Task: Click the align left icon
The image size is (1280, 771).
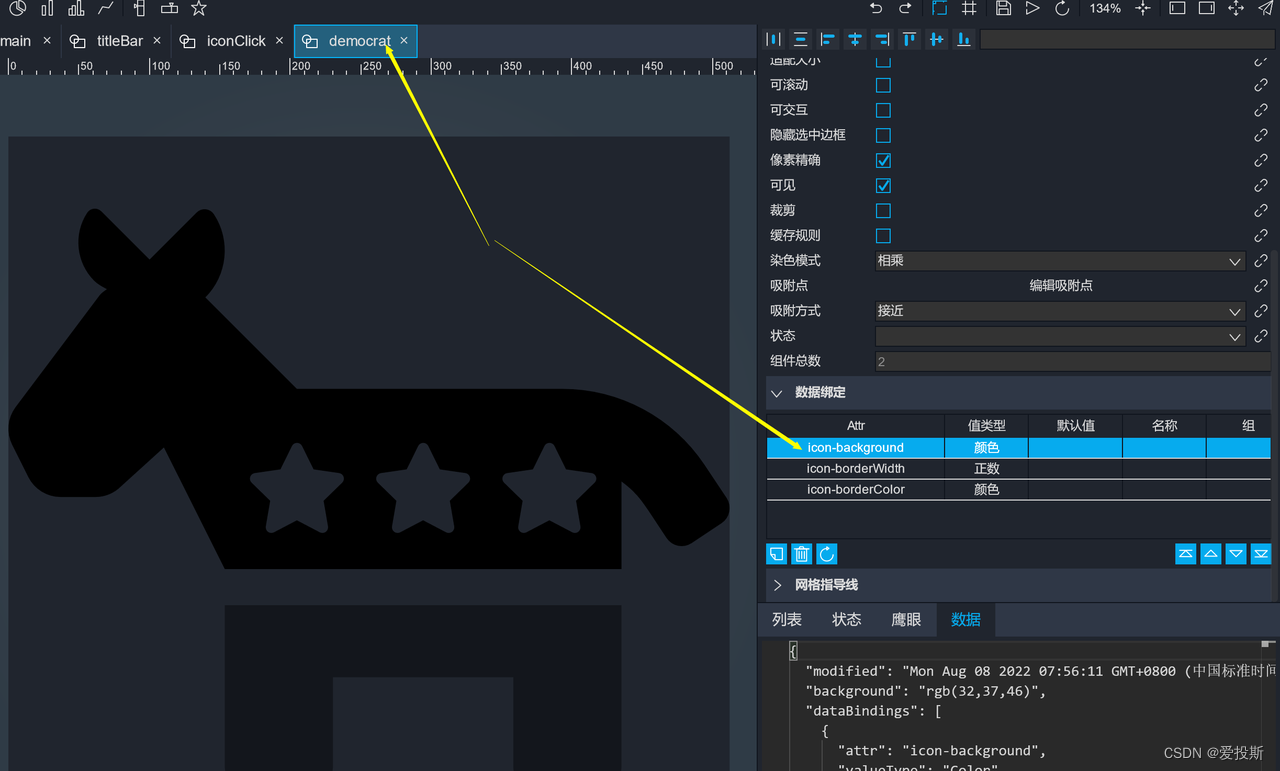Action: tap(827, 39)
